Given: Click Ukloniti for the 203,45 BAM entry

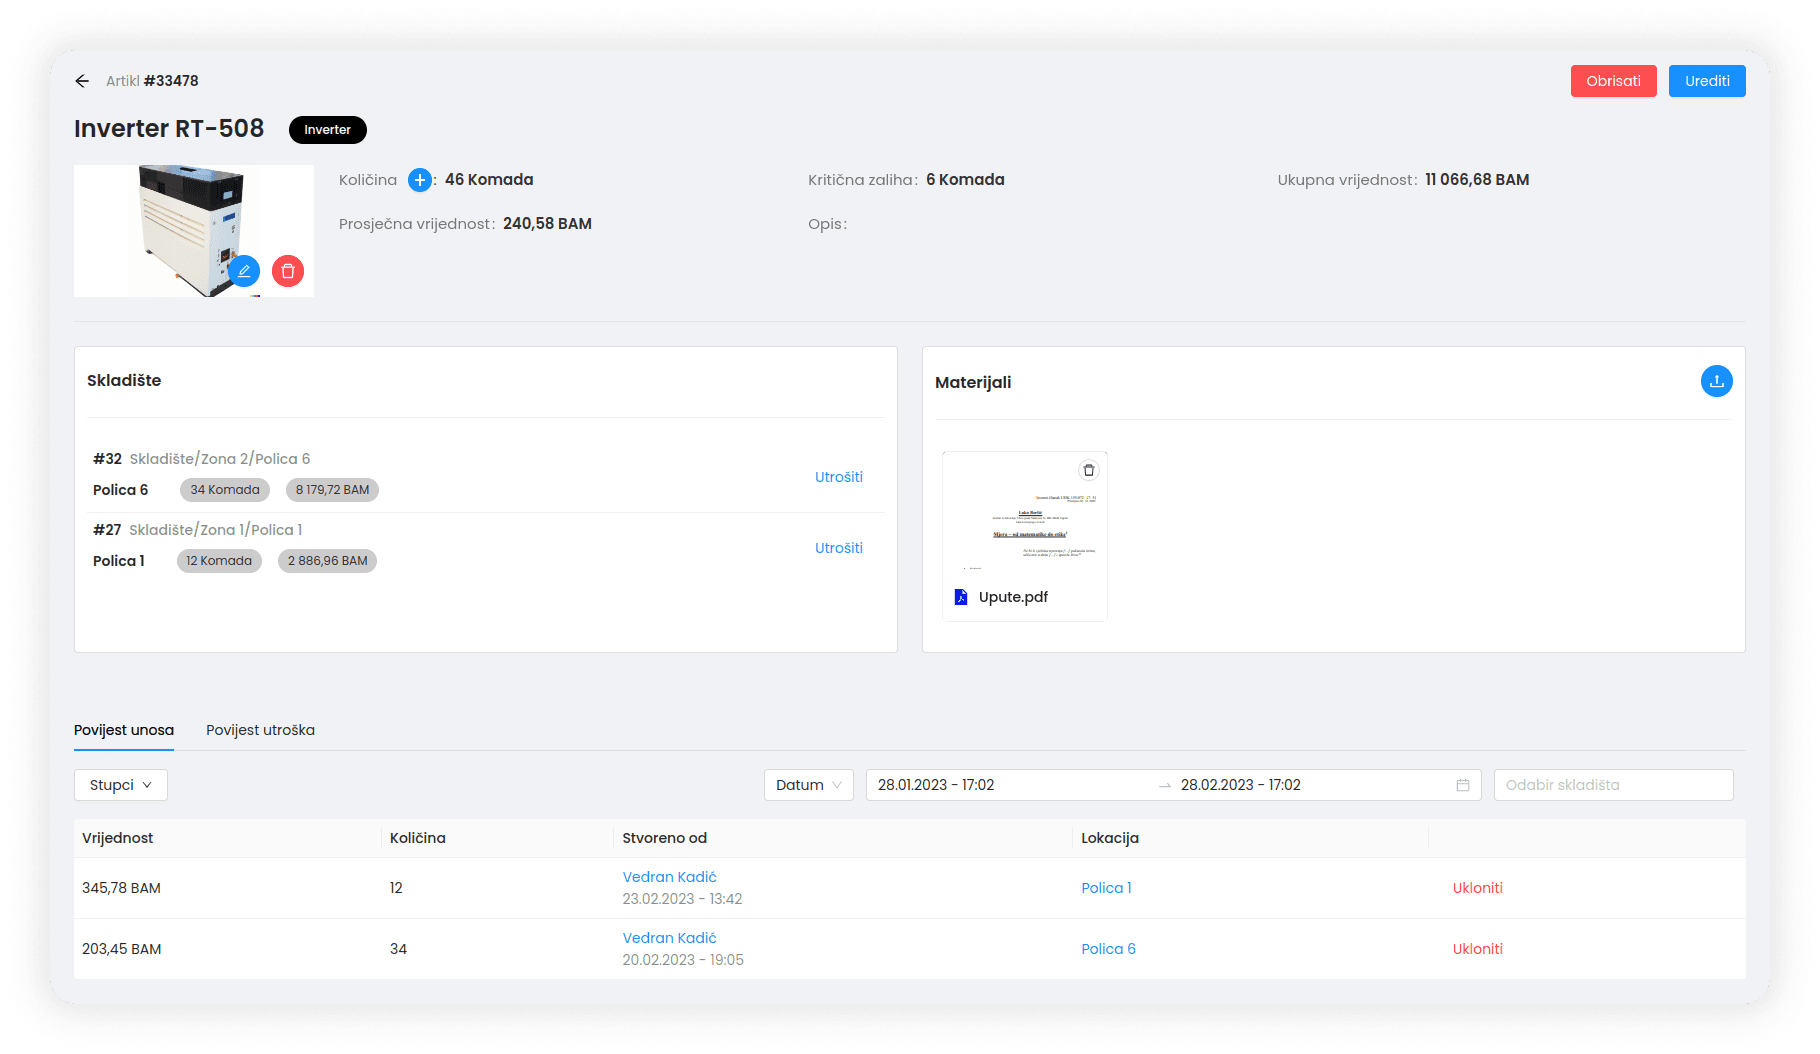Looking at the screenshot, I should [x=1477, y=949].
